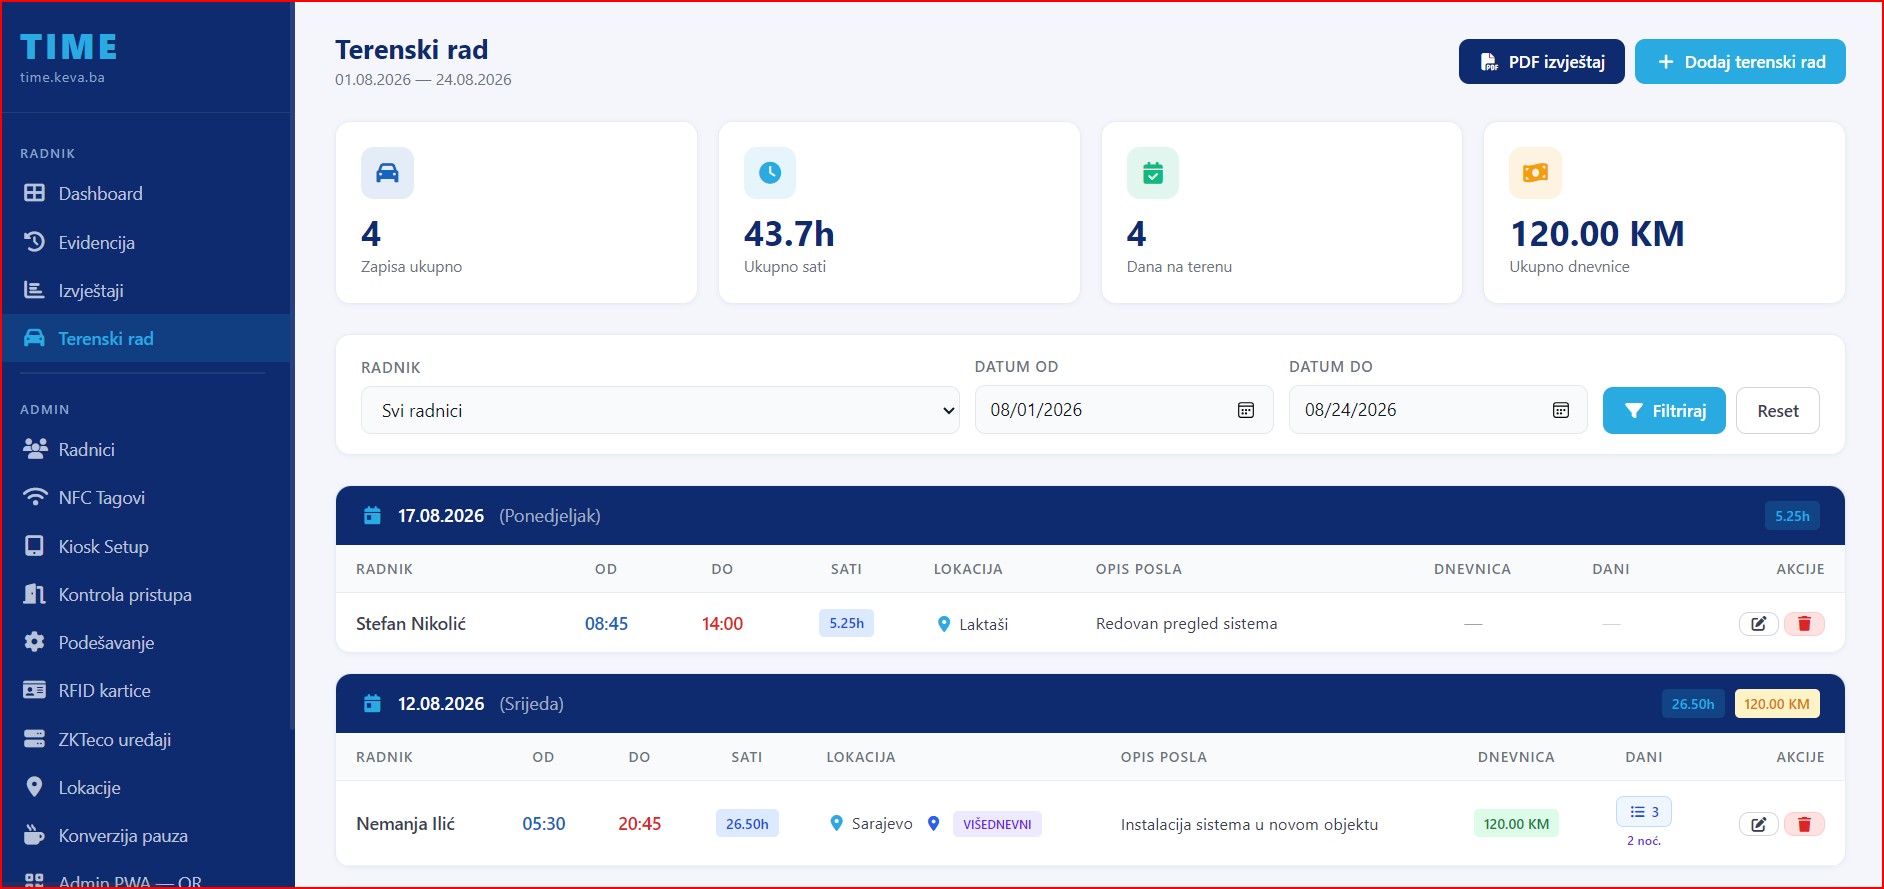Click the clock icon on Ukupno sati card
Screen dimensions: 1884x889
770,173
